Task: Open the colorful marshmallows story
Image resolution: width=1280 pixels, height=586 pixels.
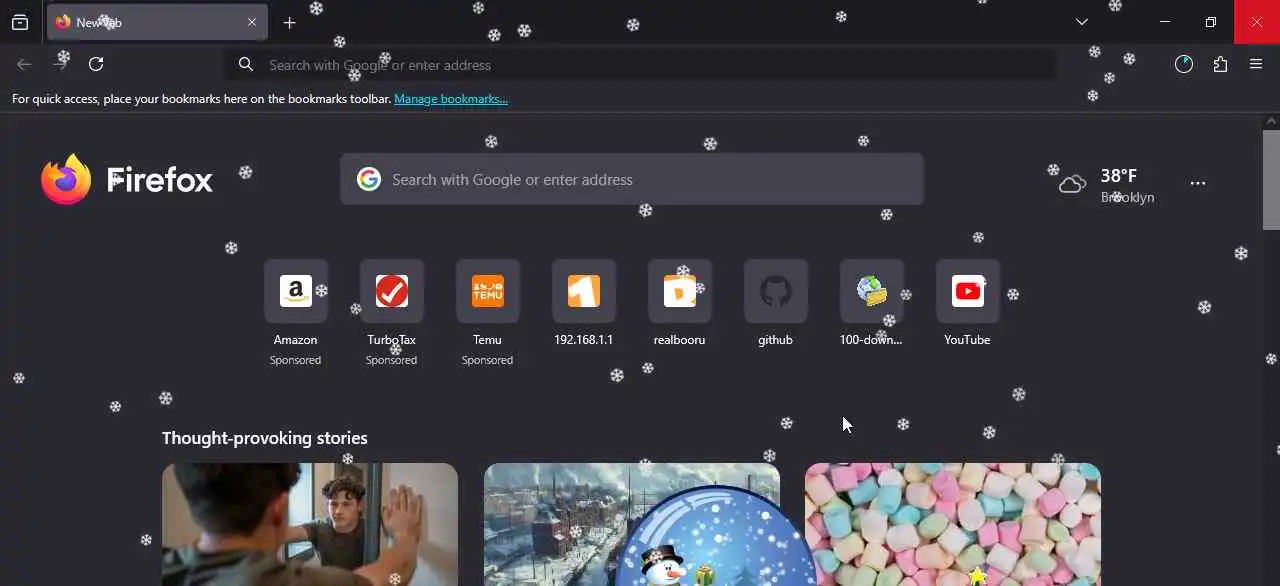Action: coord(953,524)
